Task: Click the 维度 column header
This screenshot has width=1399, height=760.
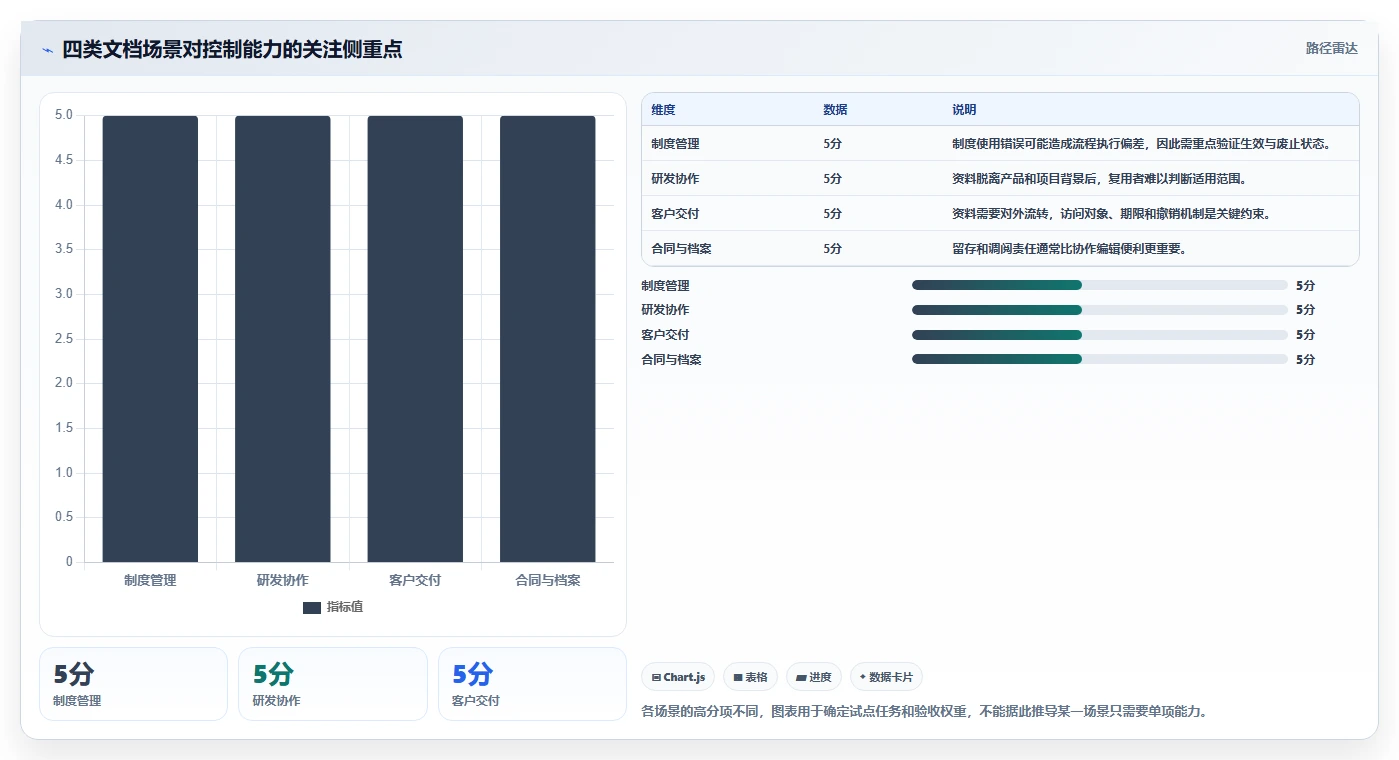Action: pyautogui.click(x=663, y=110)
